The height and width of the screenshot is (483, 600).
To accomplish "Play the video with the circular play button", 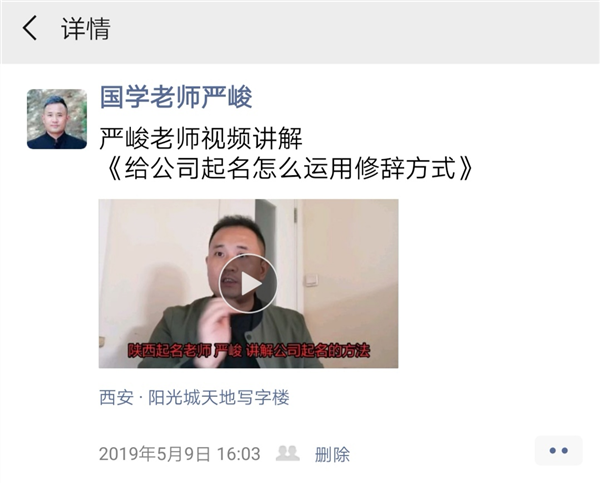I will (x=248, y=284).
